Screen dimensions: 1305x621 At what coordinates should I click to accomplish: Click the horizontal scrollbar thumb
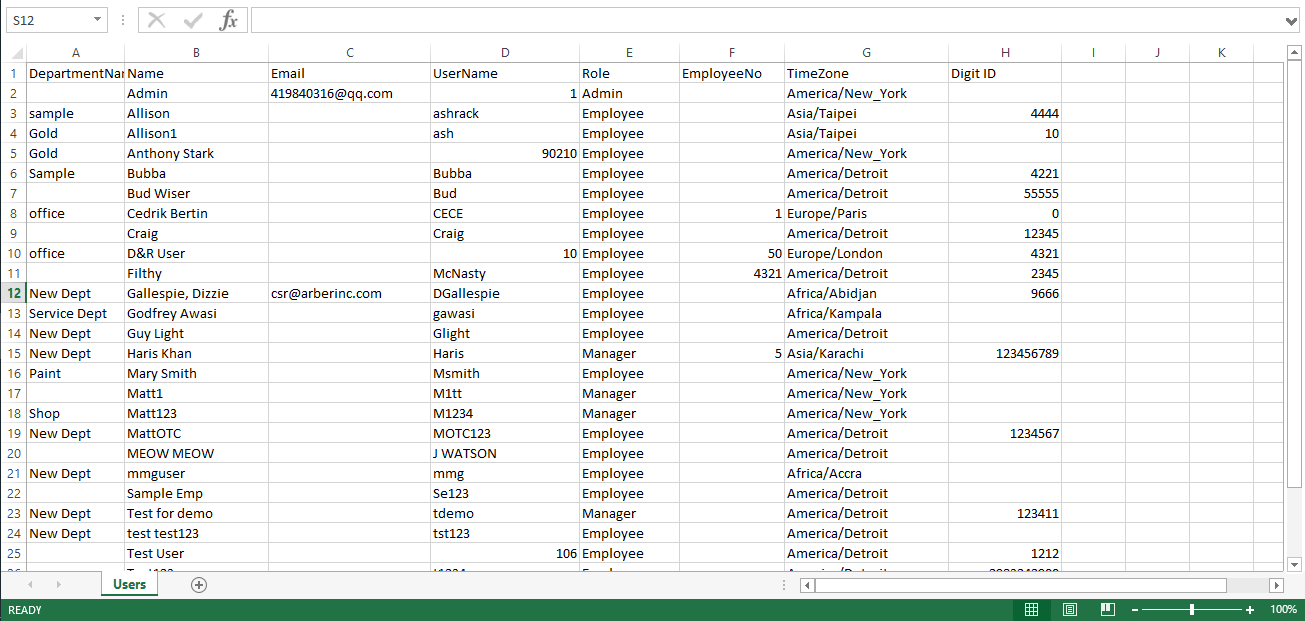coord(1020,585)
